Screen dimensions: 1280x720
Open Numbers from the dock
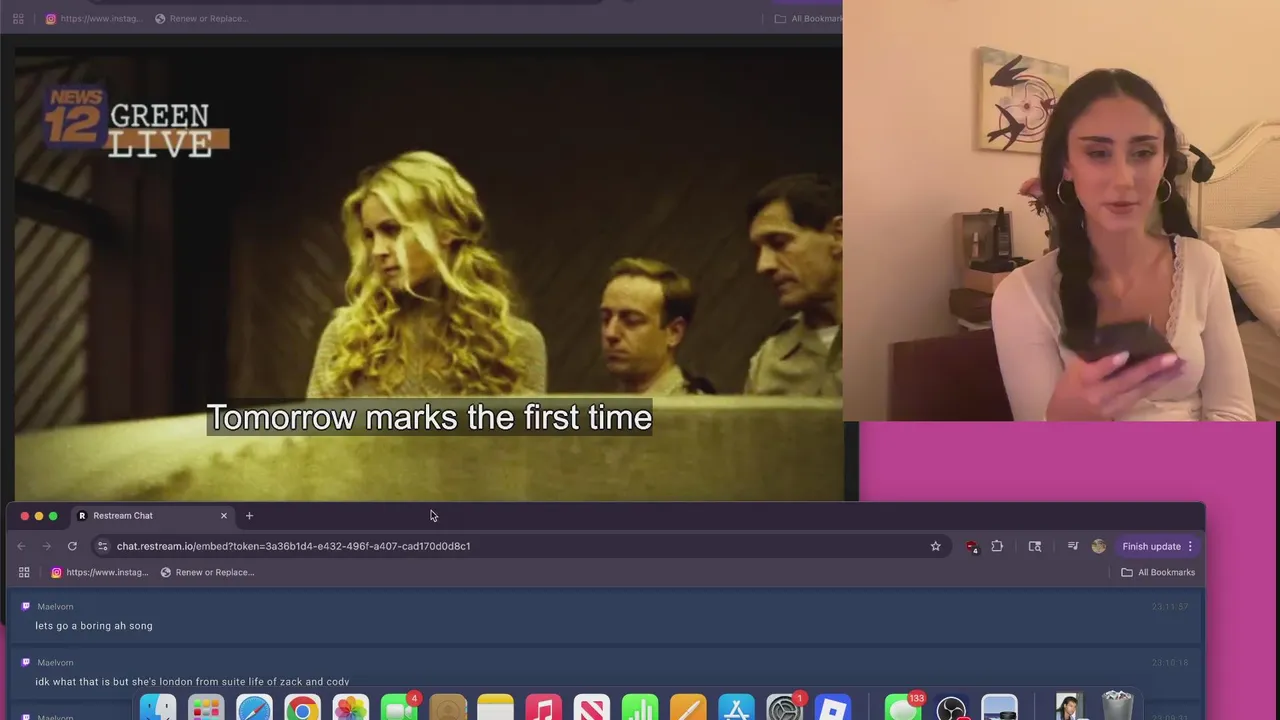[640, 709]
